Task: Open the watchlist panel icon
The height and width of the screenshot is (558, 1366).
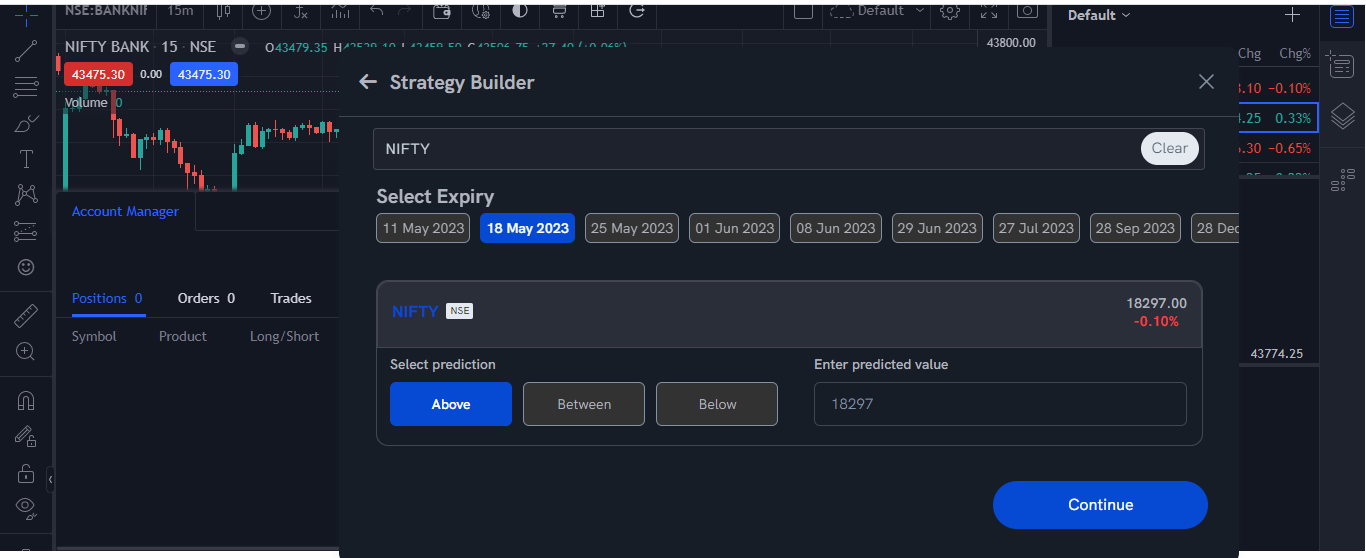Action: coord(1342,17)
